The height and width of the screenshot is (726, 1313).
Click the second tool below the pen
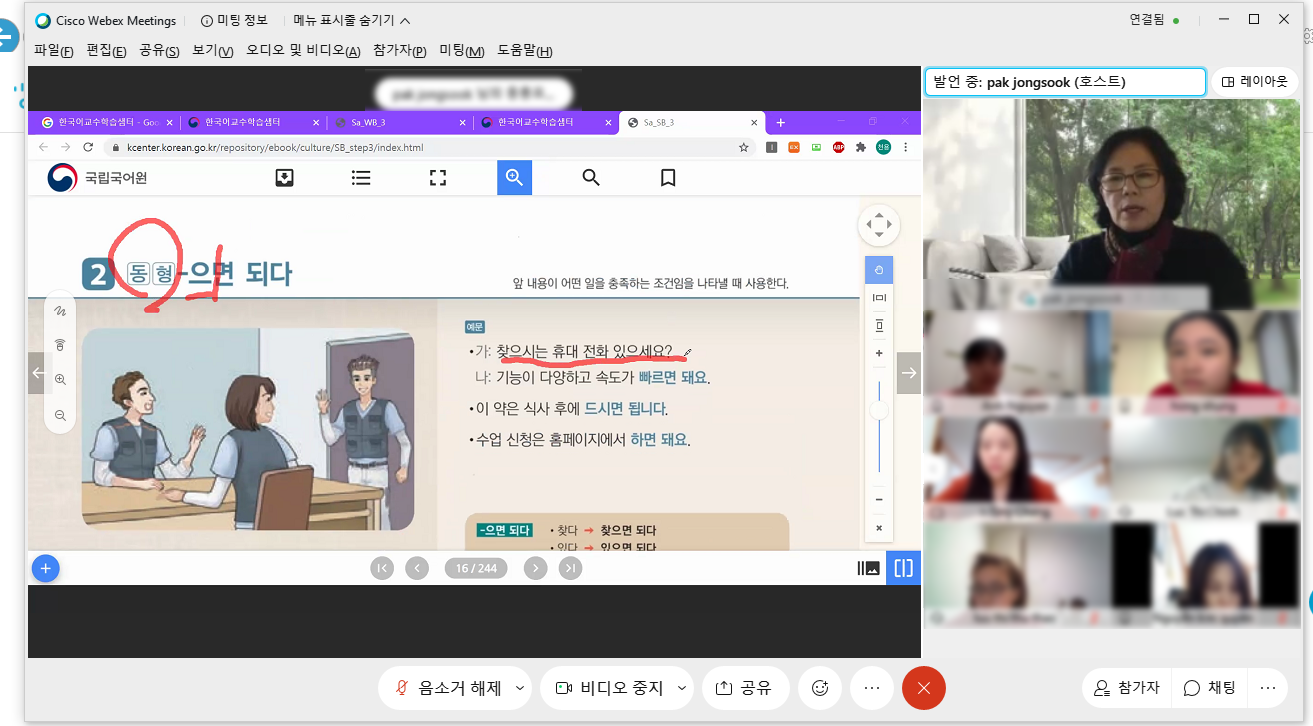click(x=60, y=345)
